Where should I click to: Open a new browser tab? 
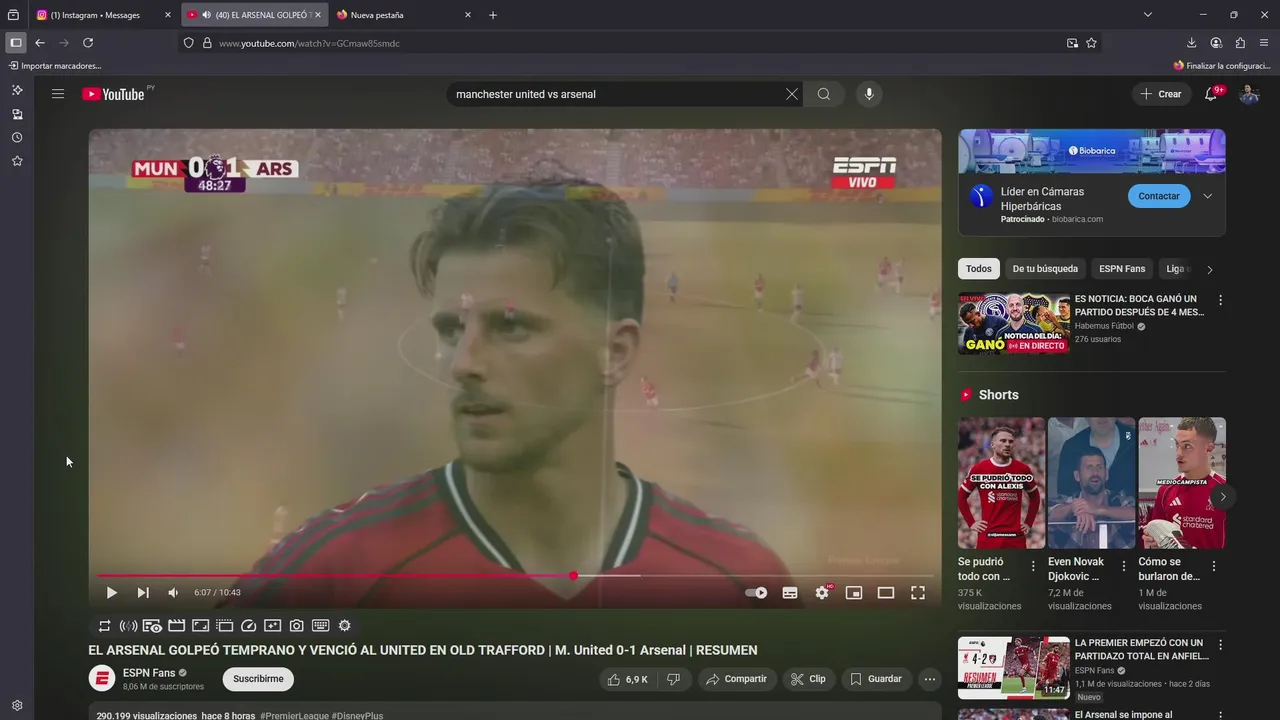493,15
